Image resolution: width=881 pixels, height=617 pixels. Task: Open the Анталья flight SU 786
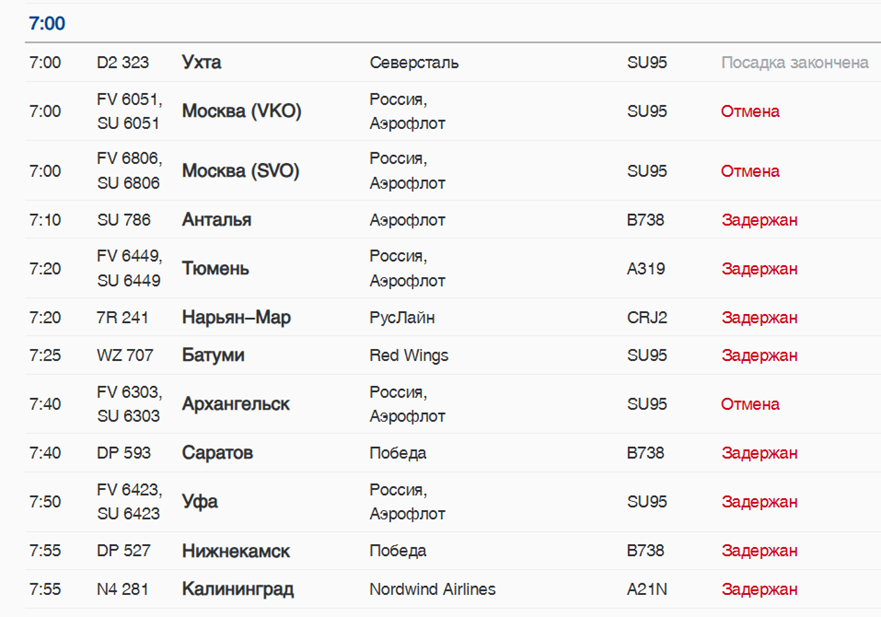pos(216,220)
